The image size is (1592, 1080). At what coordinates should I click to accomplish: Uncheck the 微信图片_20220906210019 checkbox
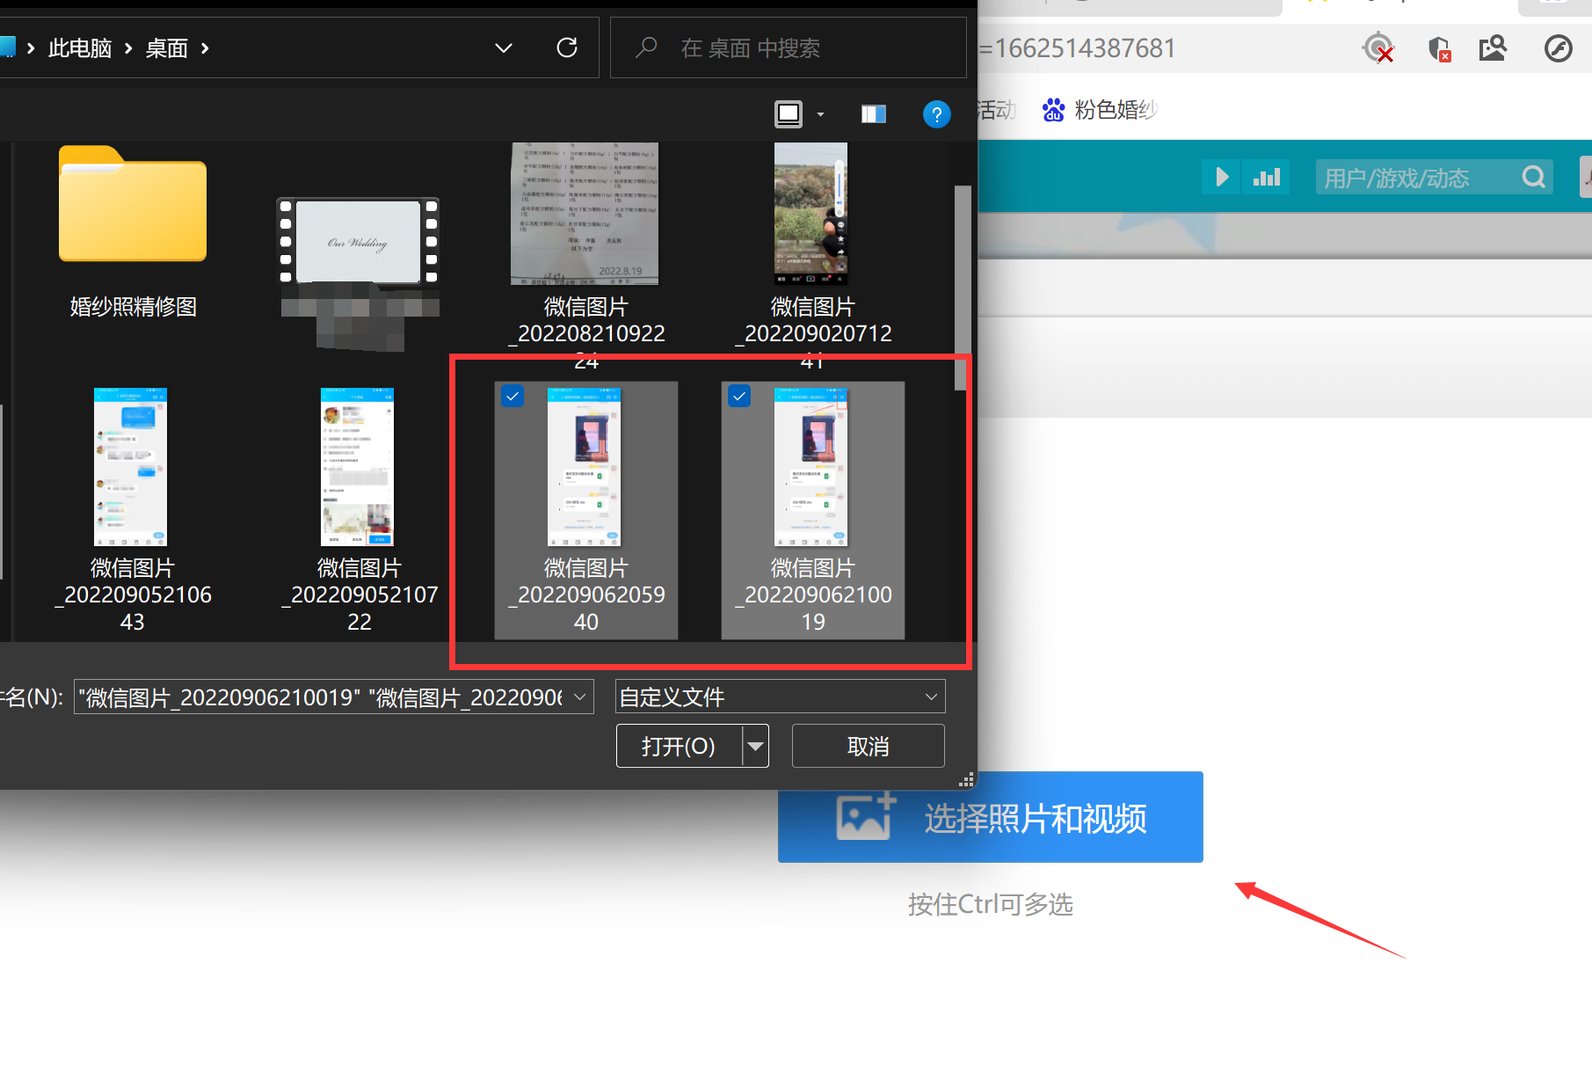pyautogui.click(x=739, y=397)
